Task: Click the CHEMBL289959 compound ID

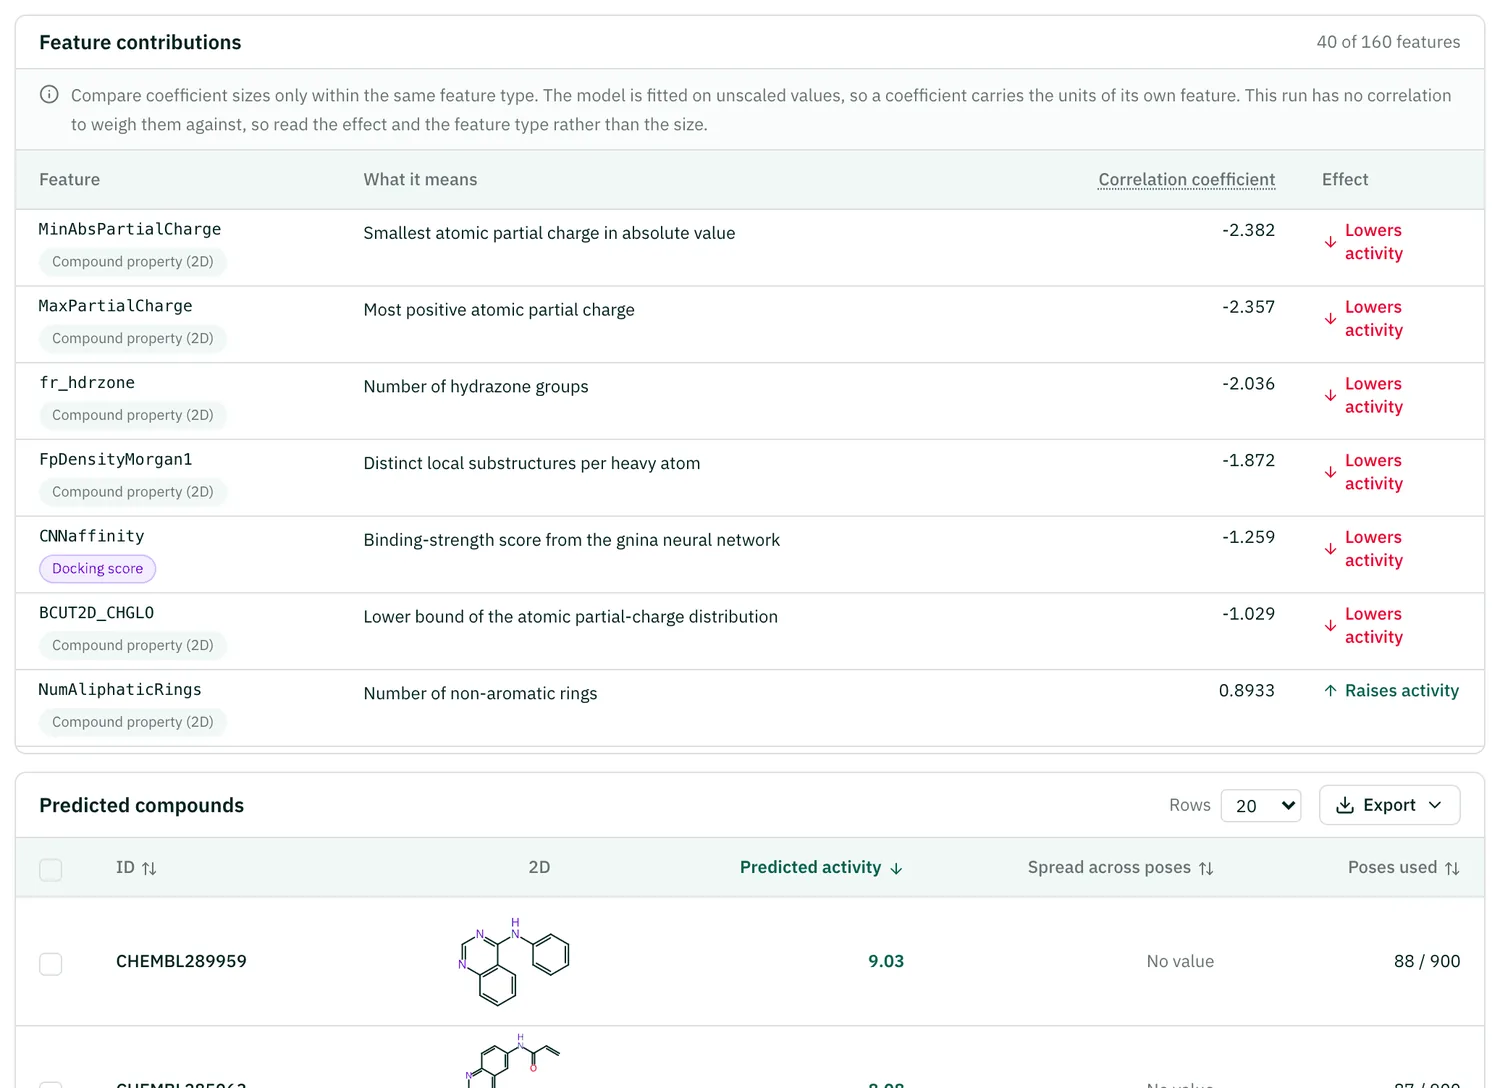Action: (x=181, y=961)
